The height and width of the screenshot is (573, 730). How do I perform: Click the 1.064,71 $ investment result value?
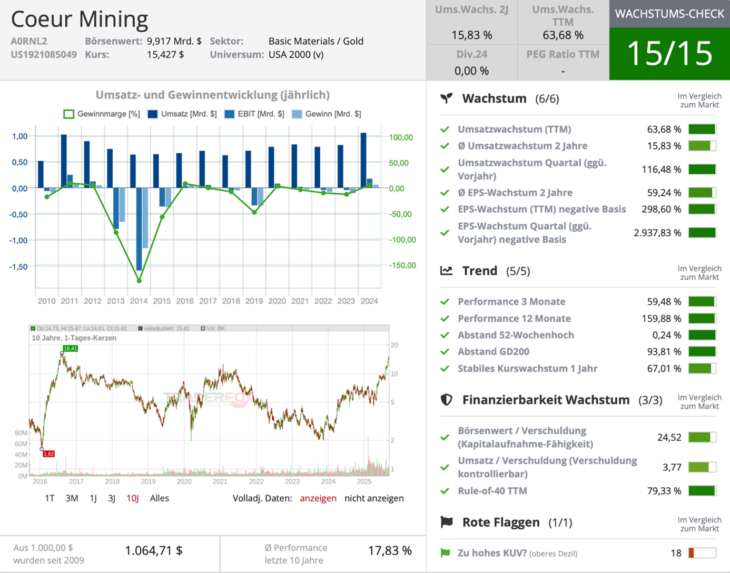click(x=154, y=551)
